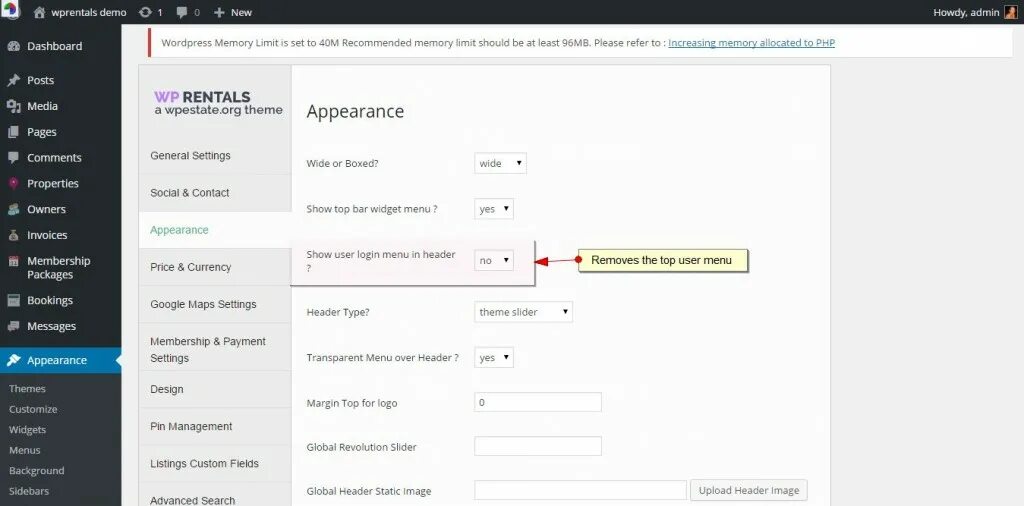Click the Pages sidebar icon
Viewport: 1024px width, 506px height.
point(13,132)
